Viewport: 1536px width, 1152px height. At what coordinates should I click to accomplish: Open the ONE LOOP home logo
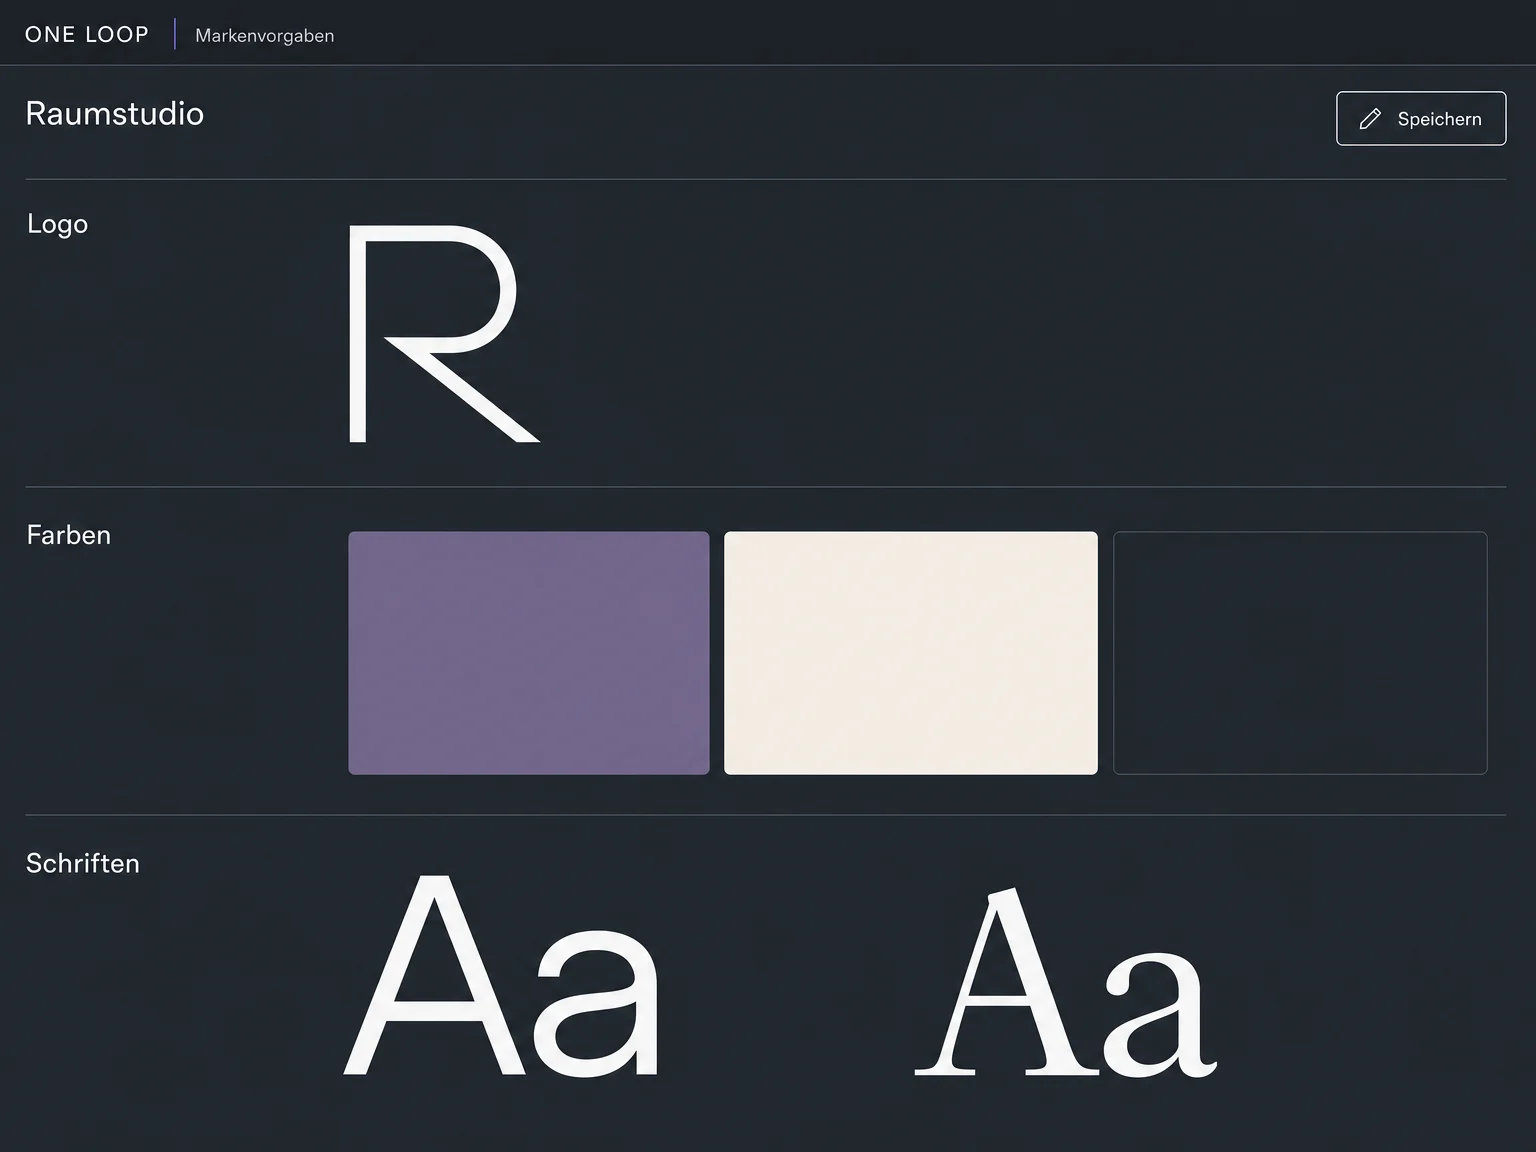pos(87,35)
